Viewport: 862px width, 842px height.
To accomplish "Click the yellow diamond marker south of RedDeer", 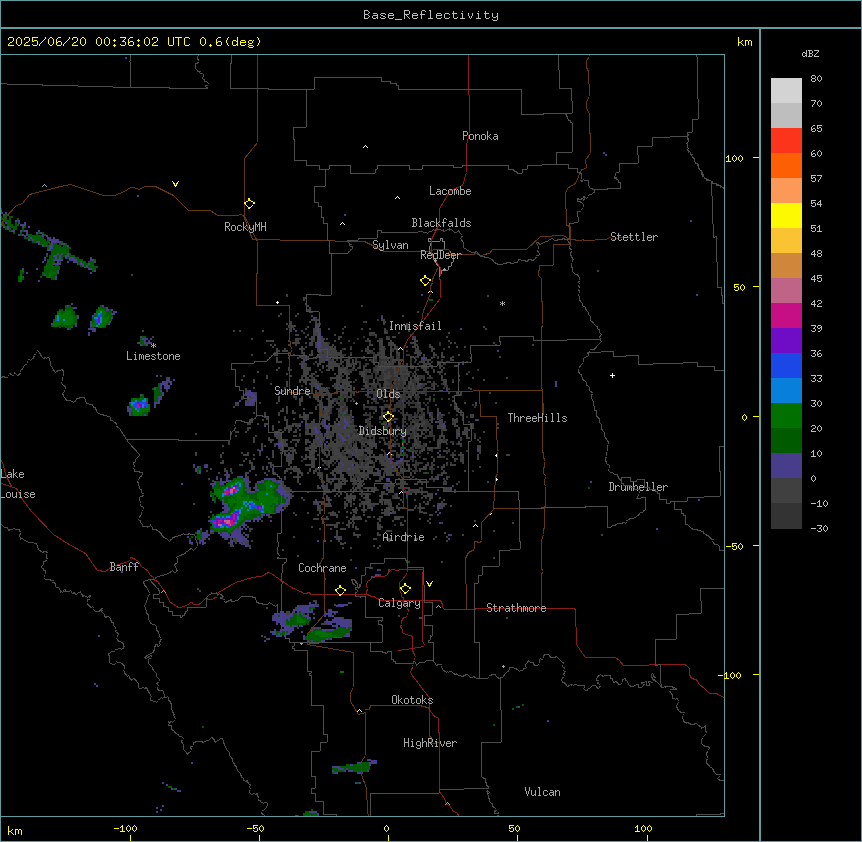I will tap(425, 281).
